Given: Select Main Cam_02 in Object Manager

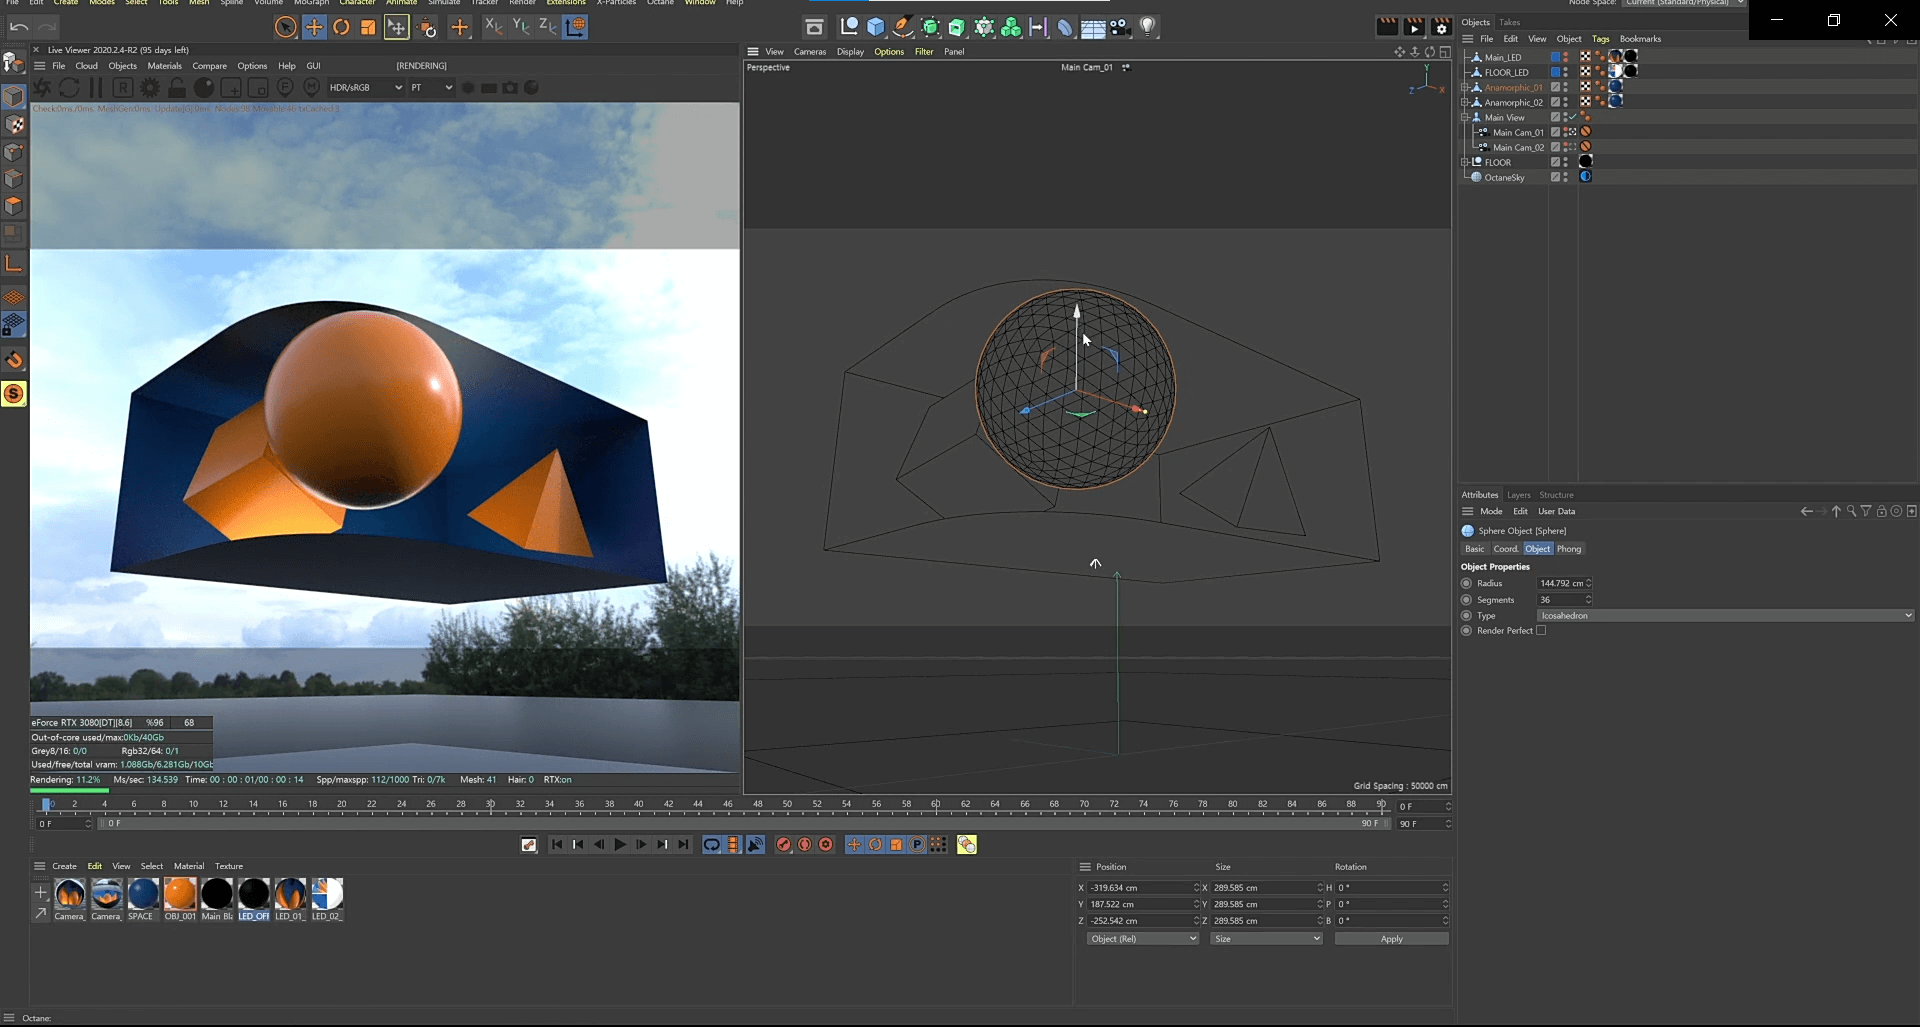Looking at the screenshot, I should click(x=1518, y=147).
